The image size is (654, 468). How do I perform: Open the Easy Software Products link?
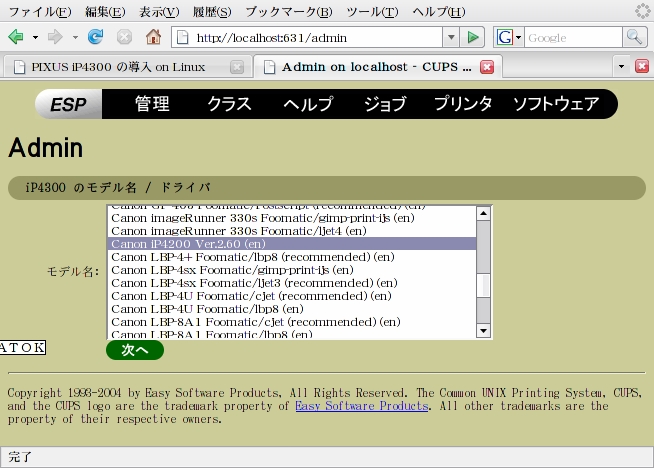pos(362,406)
